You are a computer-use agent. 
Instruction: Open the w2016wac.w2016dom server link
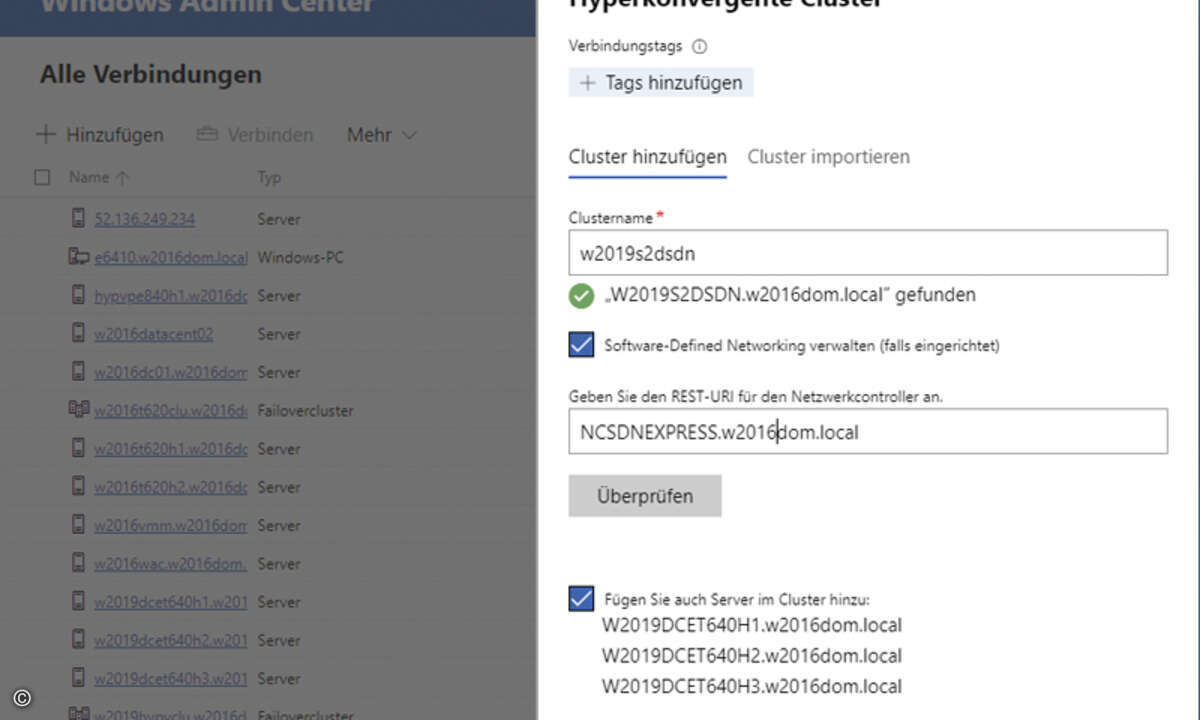(x=171, y=563)
